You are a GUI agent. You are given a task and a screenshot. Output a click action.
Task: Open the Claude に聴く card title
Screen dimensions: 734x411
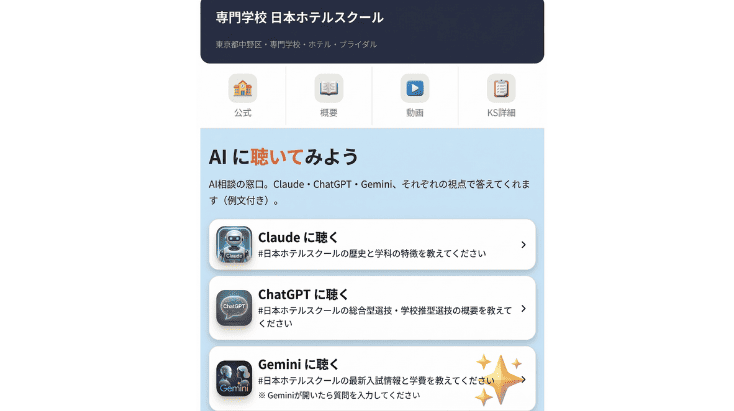coord(298,237)
